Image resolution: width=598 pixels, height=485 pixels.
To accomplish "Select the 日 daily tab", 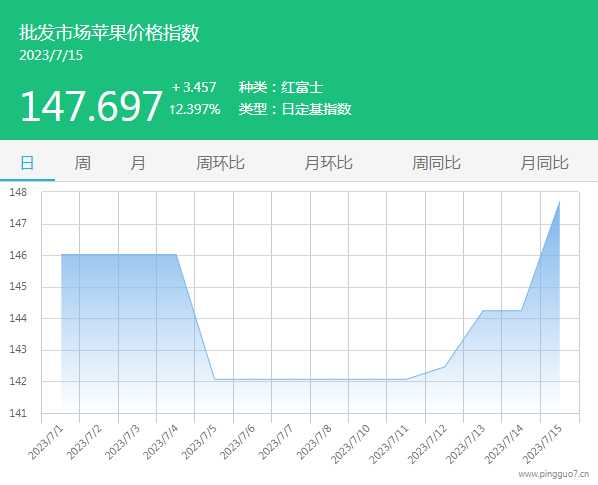I will [x=27, y=163].
